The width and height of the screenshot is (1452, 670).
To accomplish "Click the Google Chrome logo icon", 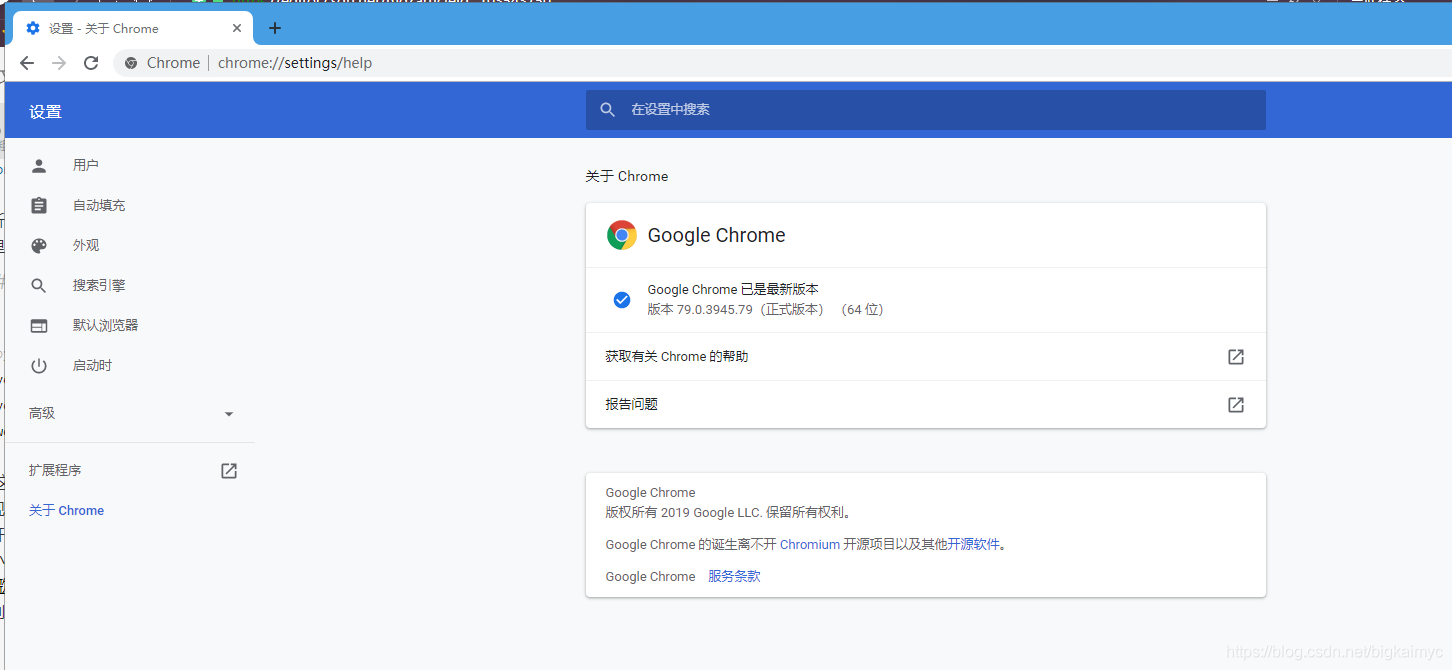I will (622, 235).
